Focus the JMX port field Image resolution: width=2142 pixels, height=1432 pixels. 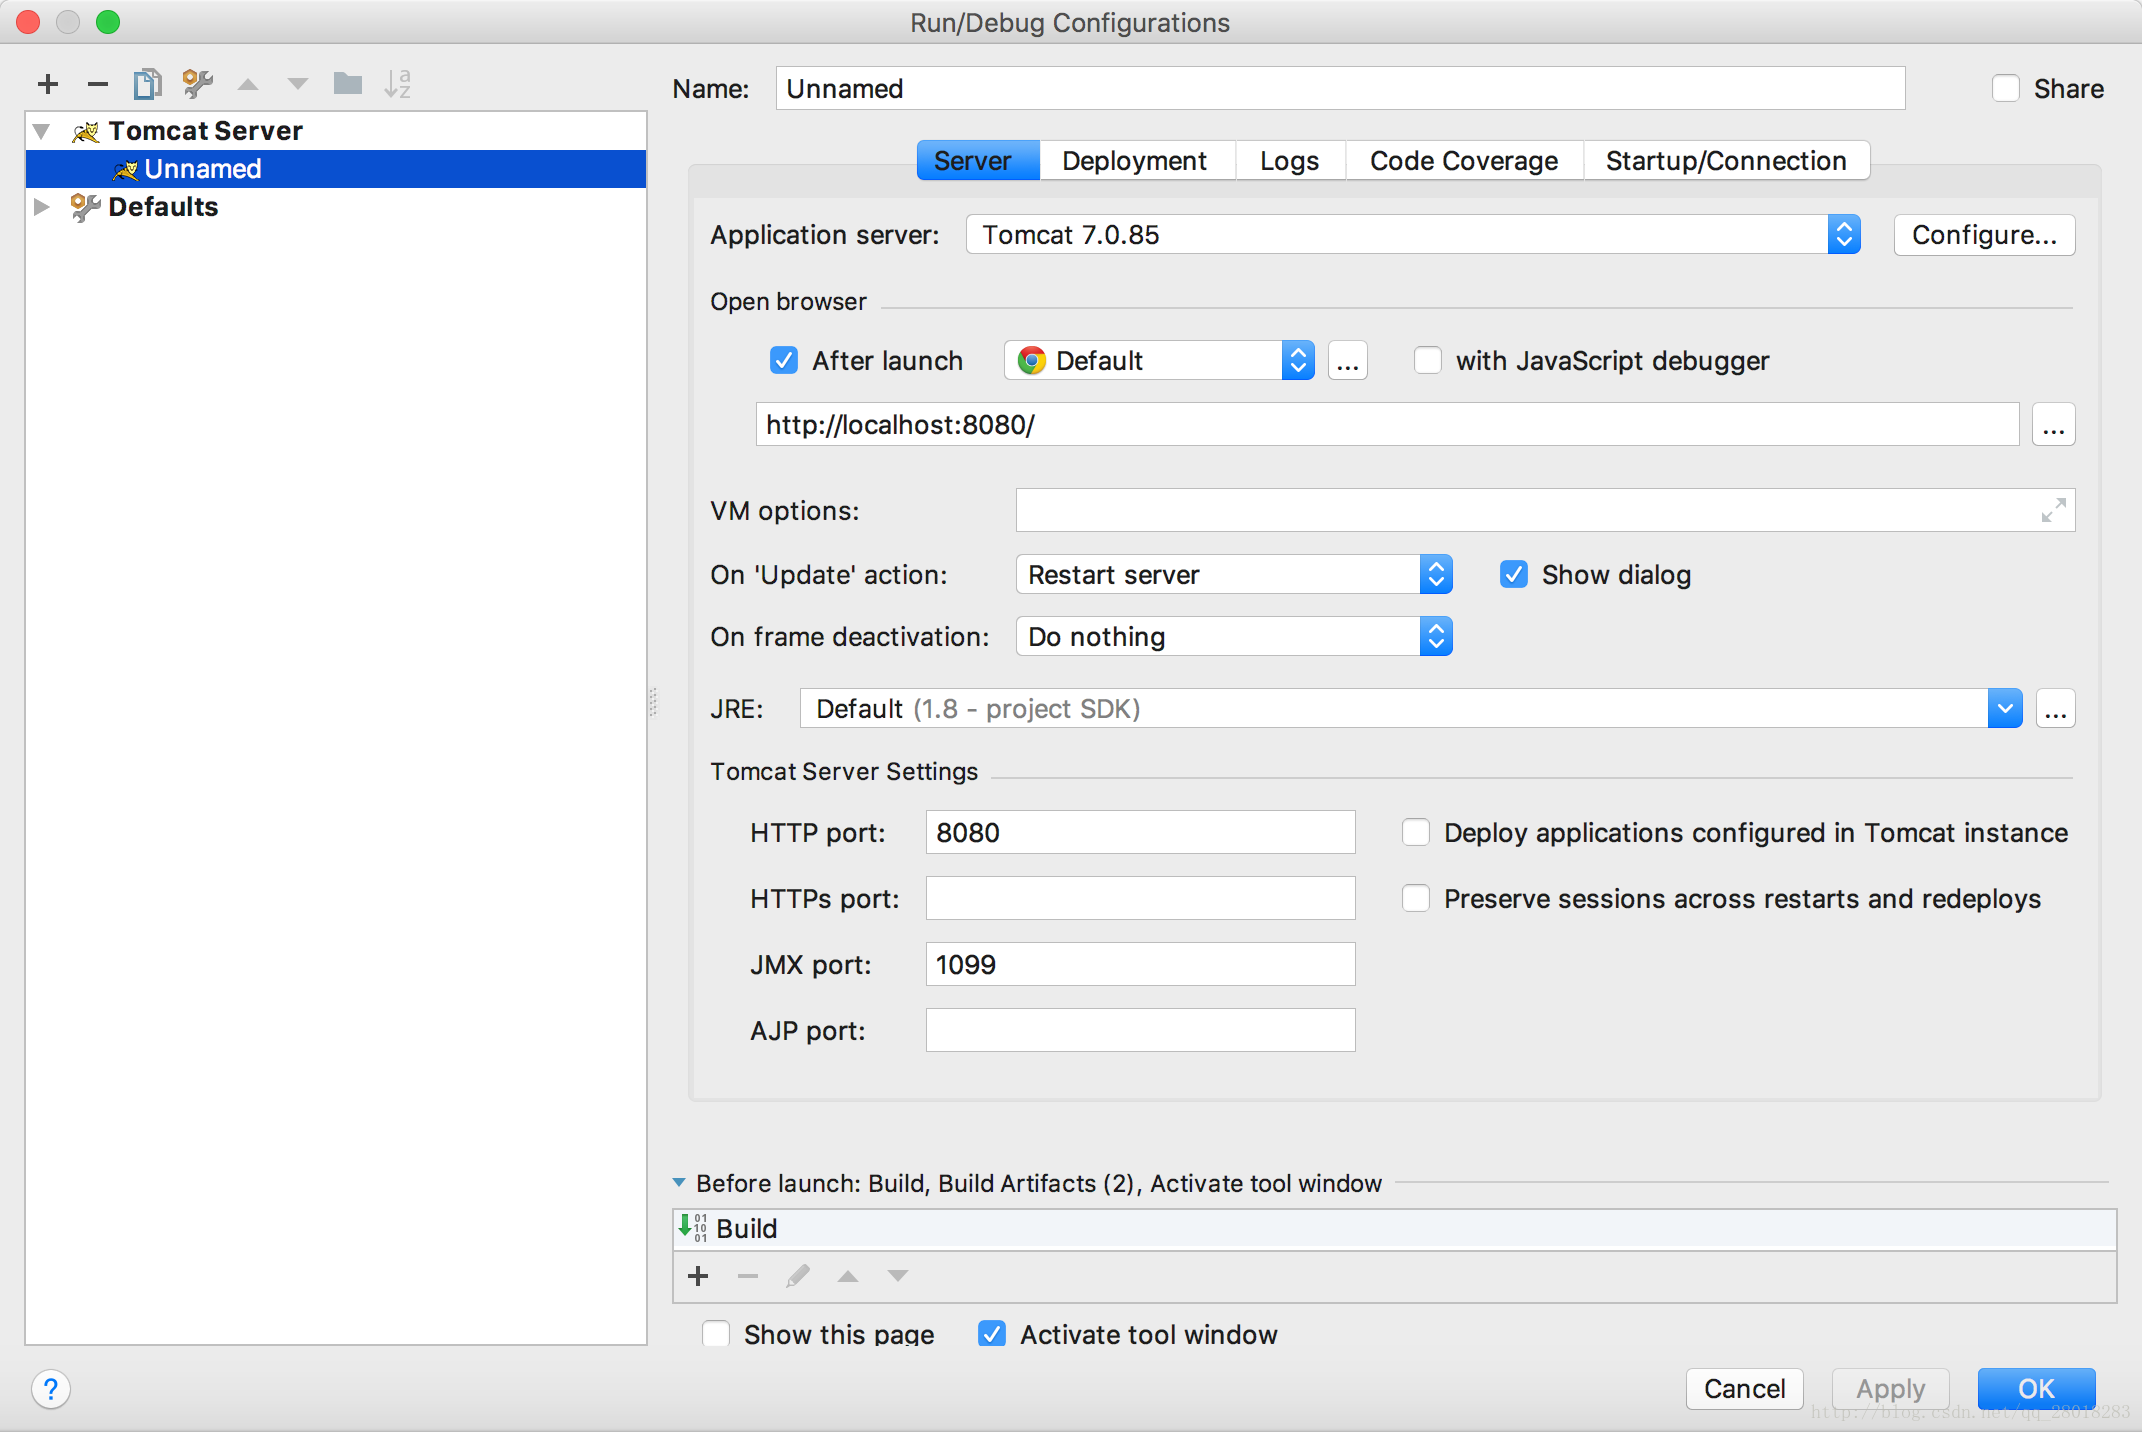[1140, 965]
